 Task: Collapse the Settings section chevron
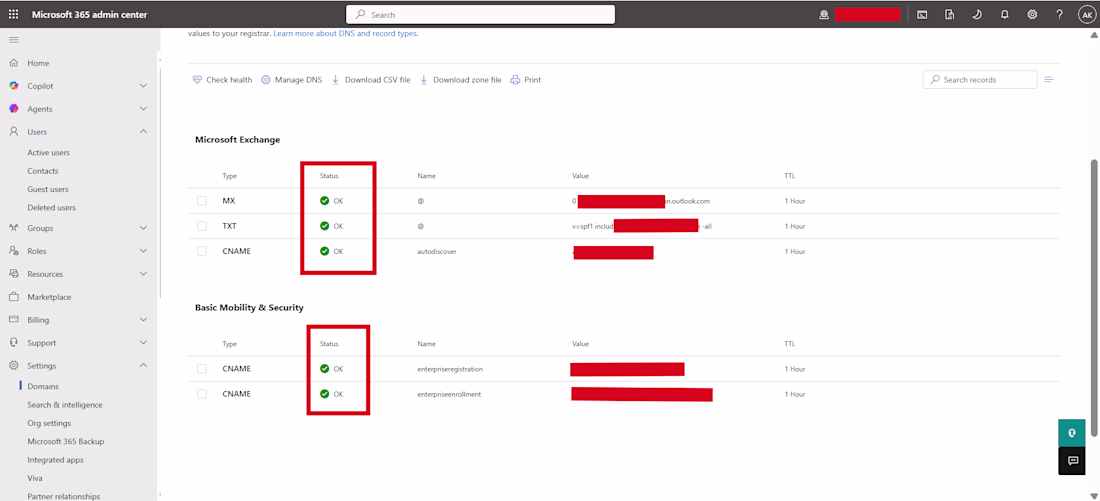[143, 366]
